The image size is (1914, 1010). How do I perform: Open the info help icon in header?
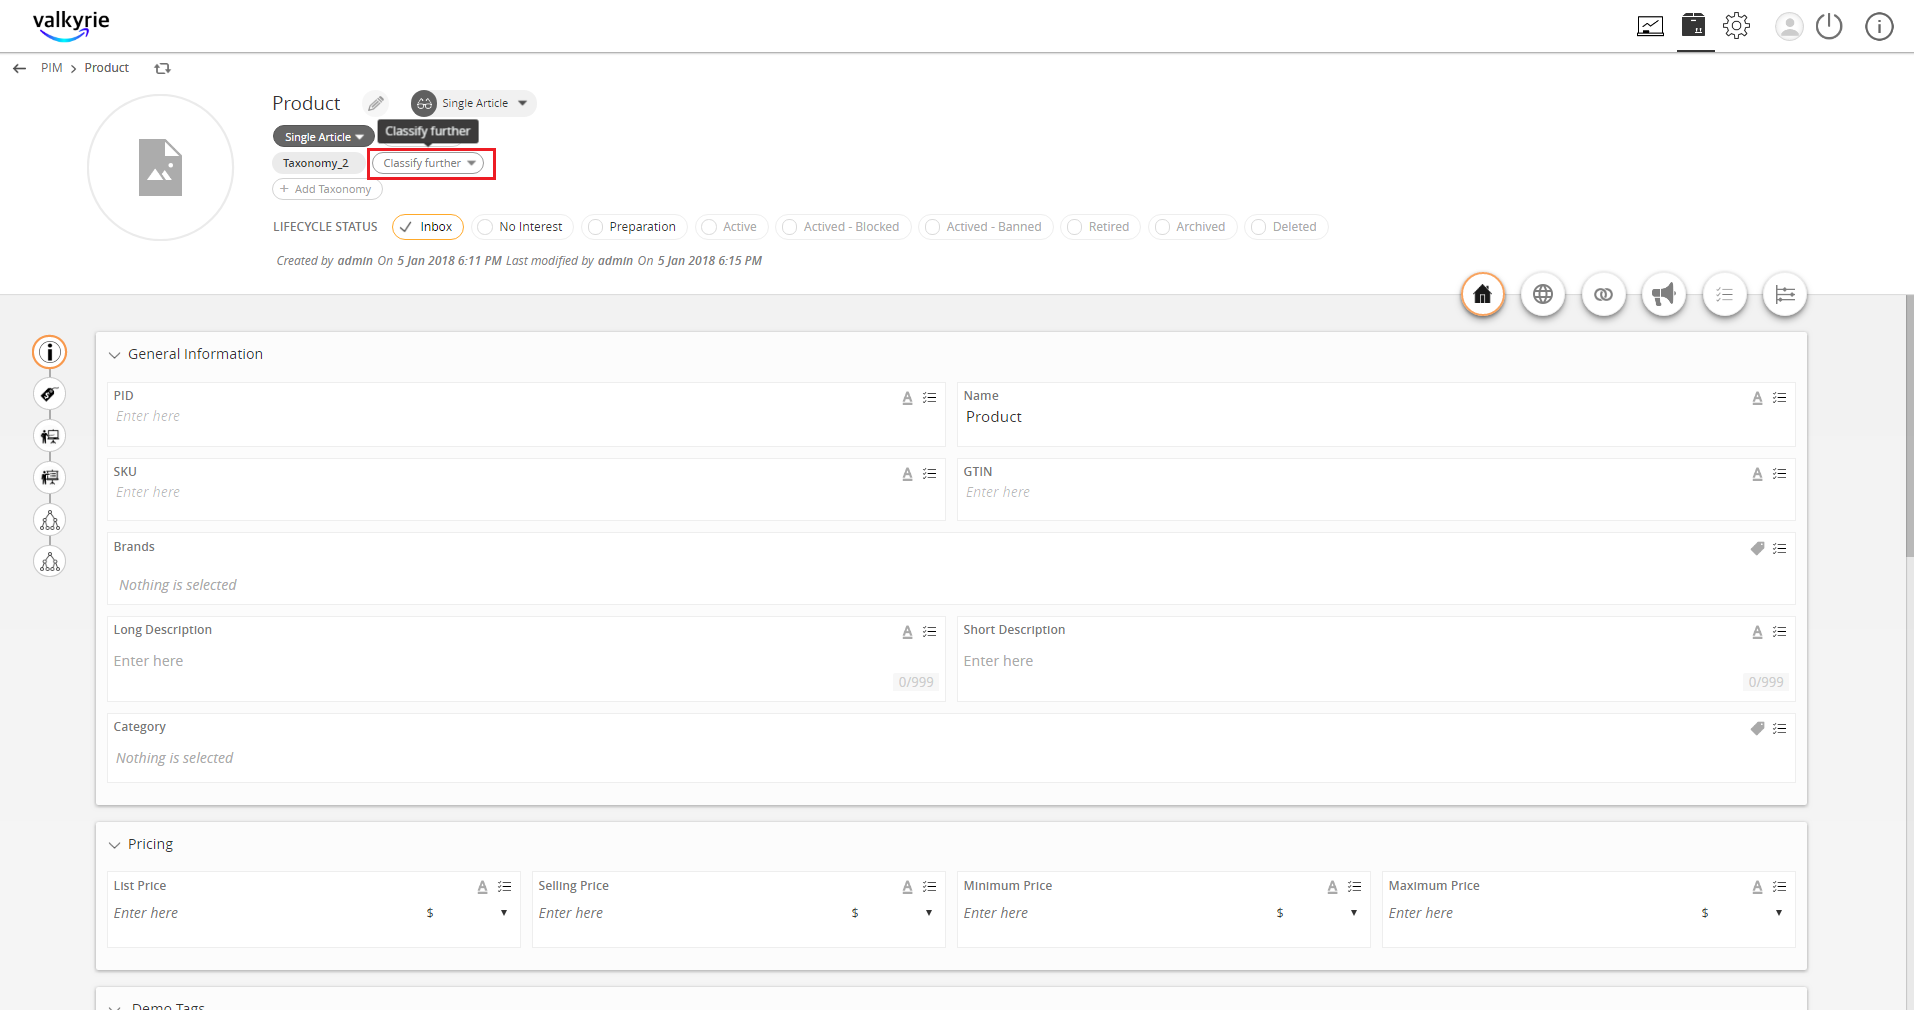coord(1879,26)
